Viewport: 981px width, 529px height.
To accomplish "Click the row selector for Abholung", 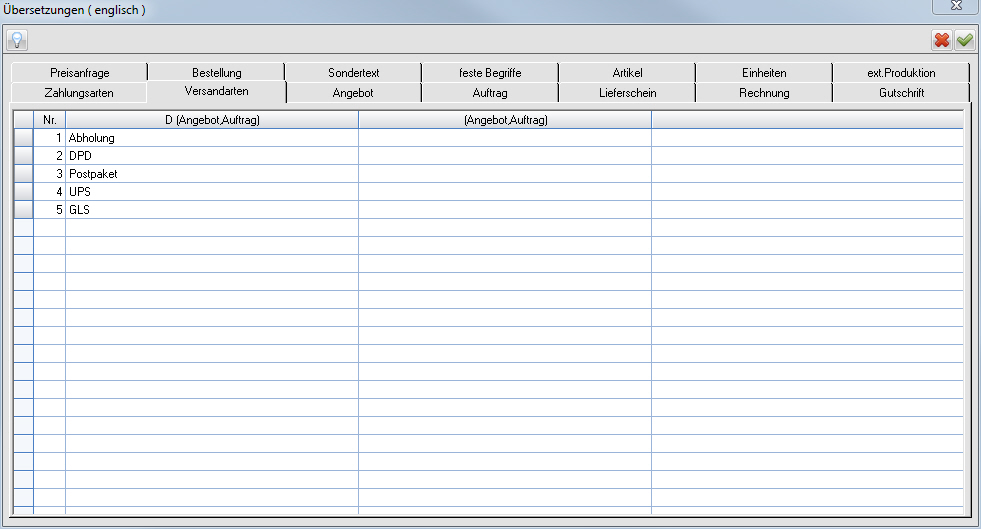I will [x=24, y=138].
